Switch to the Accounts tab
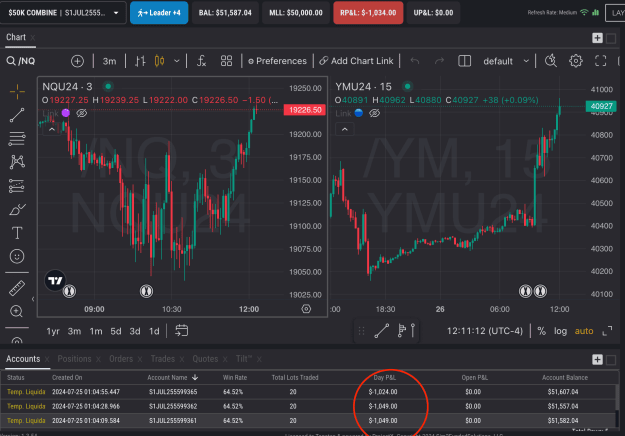Screen dimensions: 625x436 tap(23, 359)
